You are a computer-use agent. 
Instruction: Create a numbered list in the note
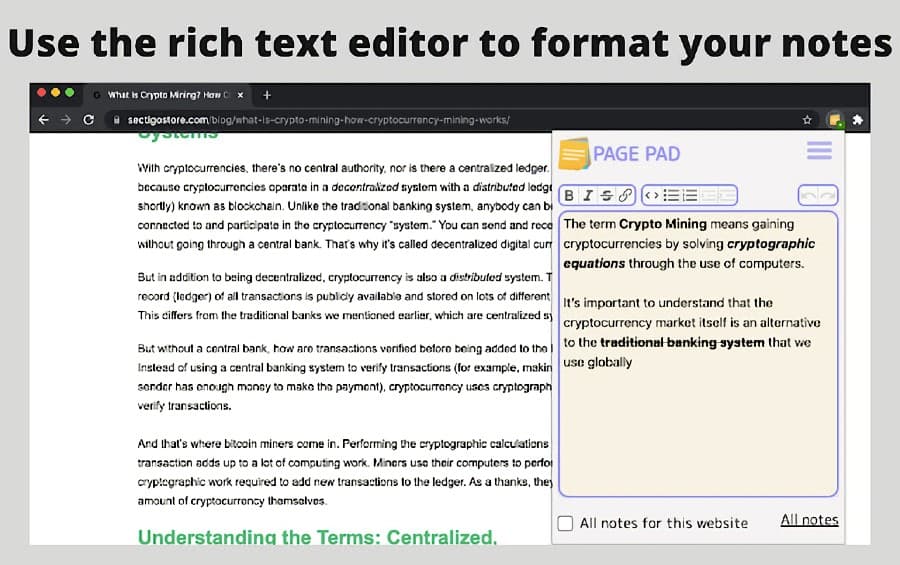pos(690,196)
